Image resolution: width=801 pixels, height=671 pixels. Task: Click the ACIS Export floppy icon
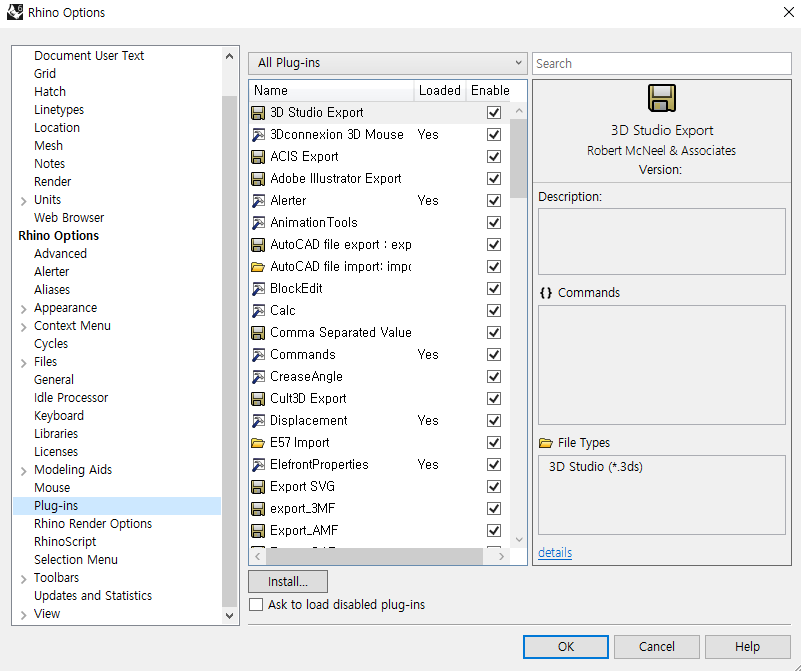coord(258,157)
